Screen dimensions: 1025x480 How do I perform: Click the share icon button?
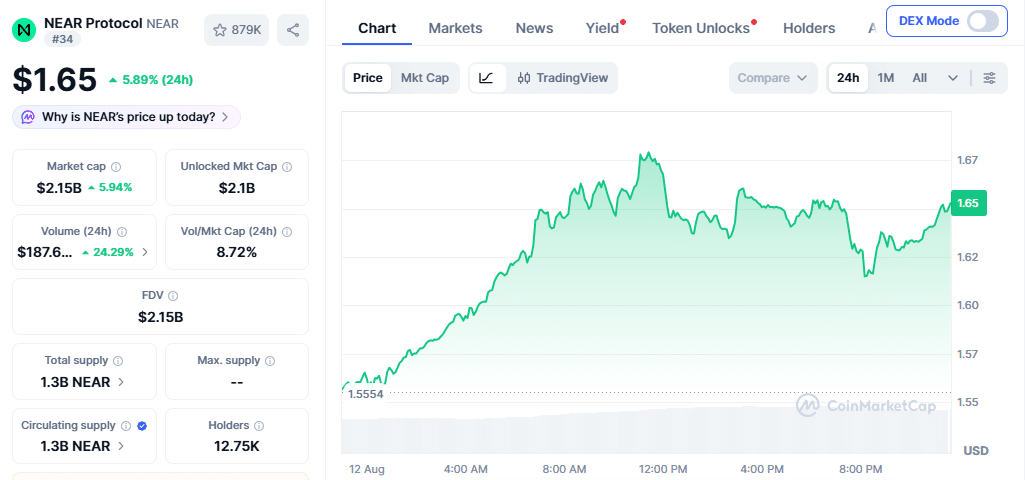point(293,30)
